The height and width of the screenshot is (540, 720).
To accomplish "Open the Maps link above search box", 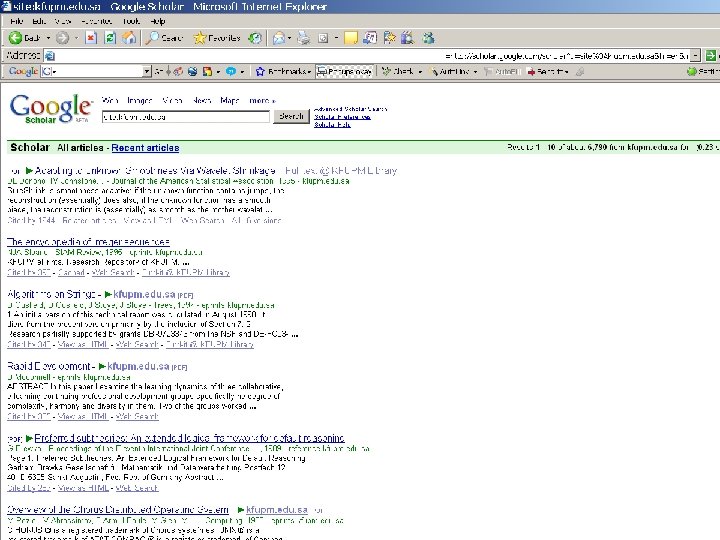I will [230, 100].
